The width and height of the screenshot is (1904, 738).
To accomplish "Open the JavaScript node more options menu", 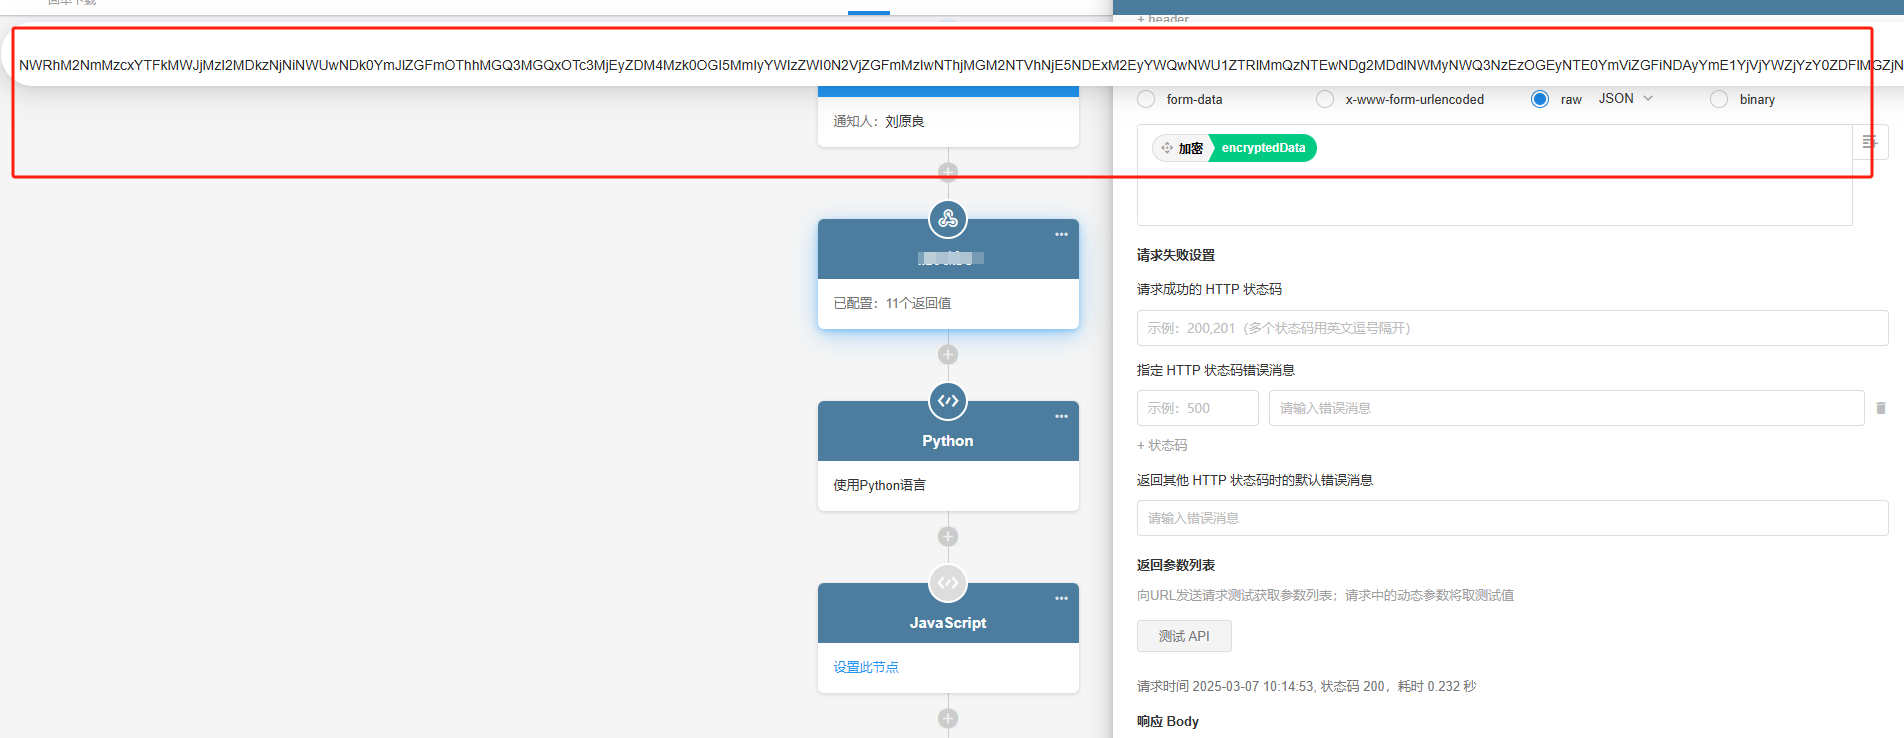I will 1061,599.
